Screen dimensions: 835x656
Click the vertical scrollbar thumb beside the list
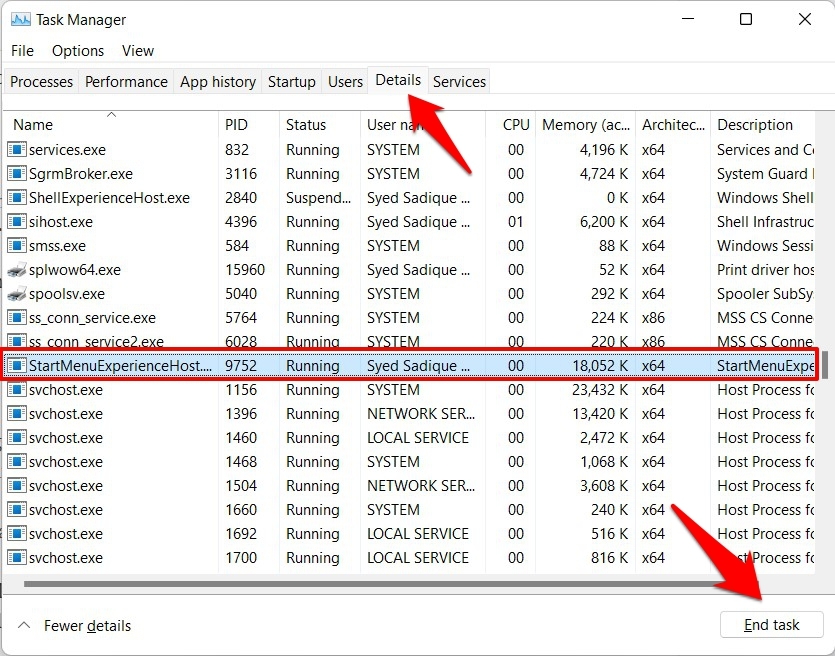point(824,365)
